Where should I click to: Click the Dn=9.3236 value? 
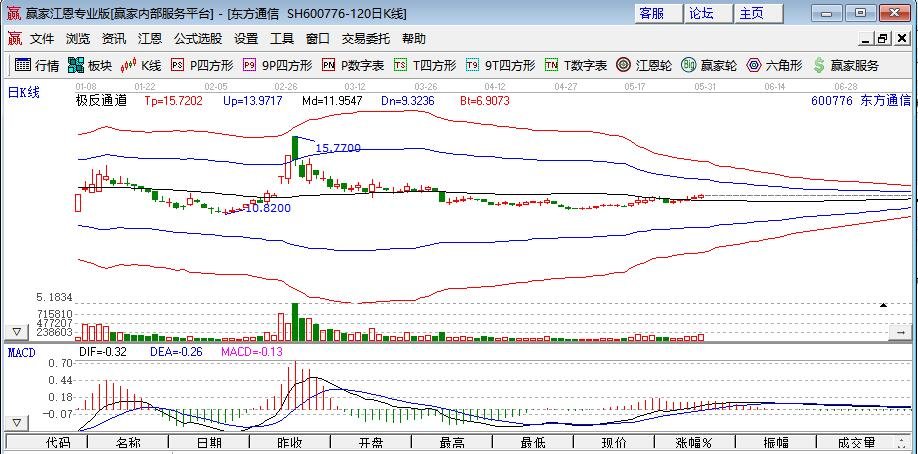pos(408,101)
